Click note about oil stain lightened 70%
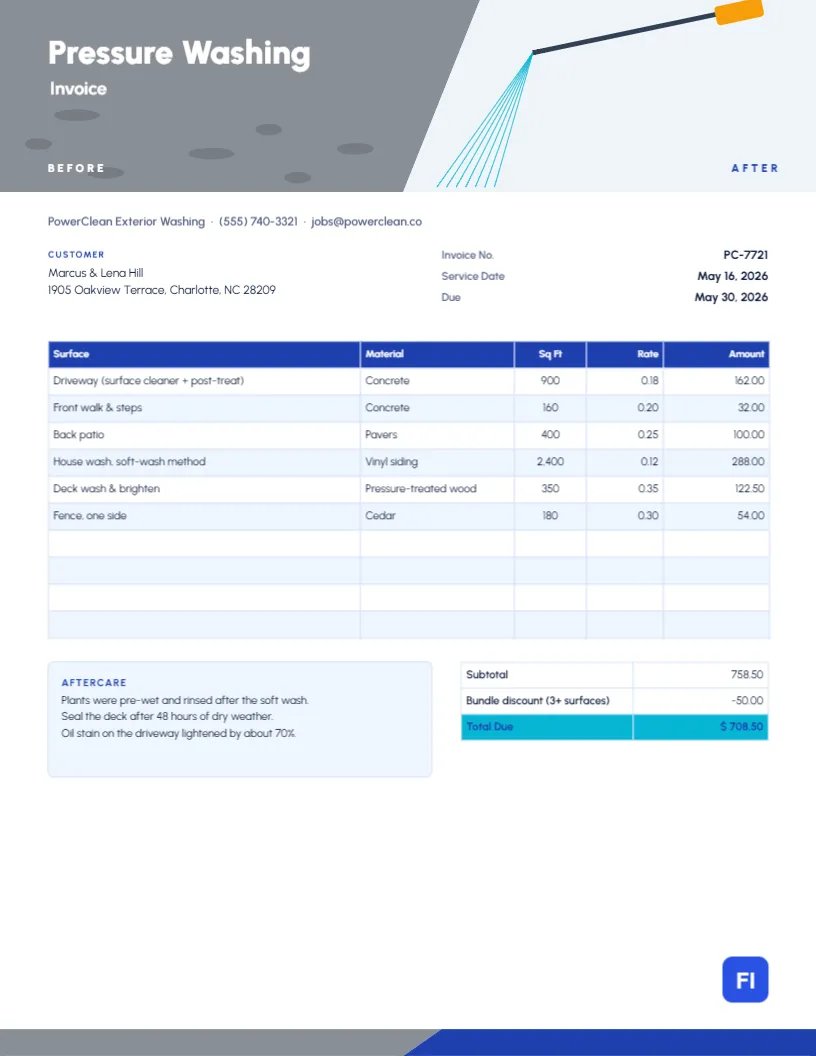 coord(178,733)
